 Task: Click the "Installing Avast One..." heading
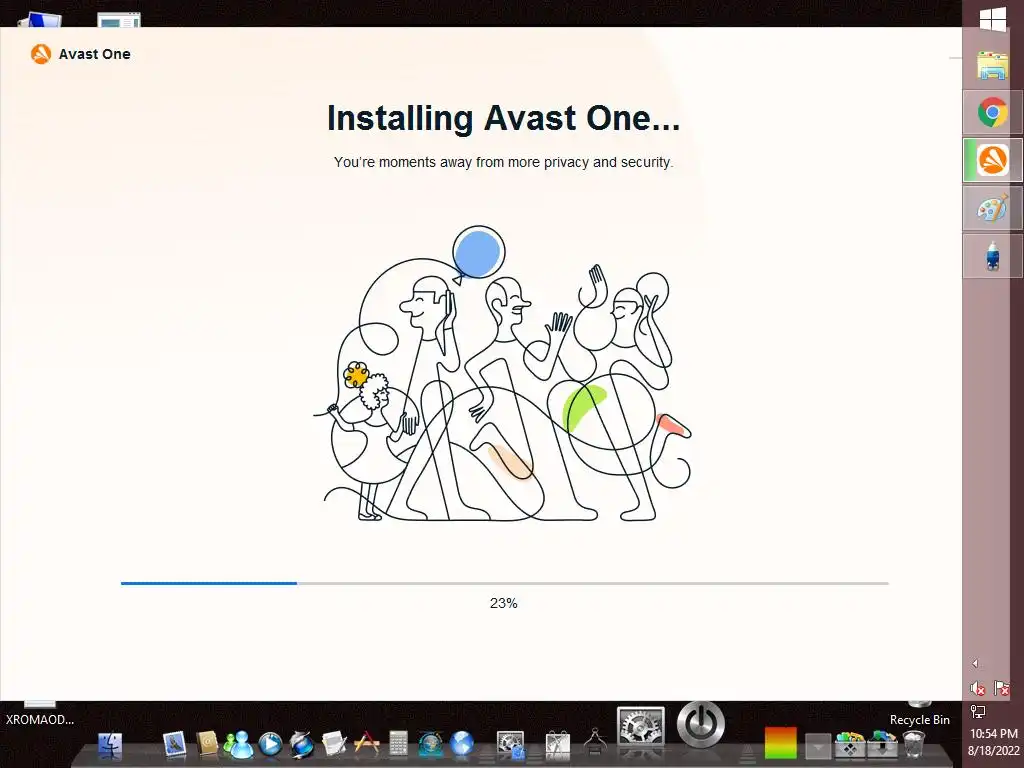[504, 118]
